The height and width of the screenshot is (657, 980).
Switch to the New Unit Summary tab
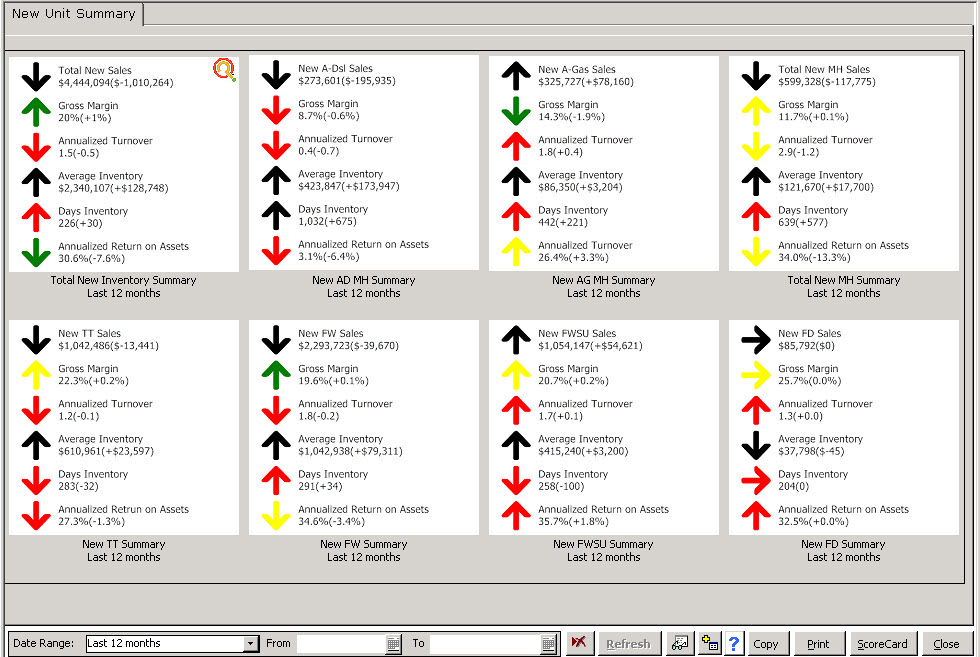(73, 14)
